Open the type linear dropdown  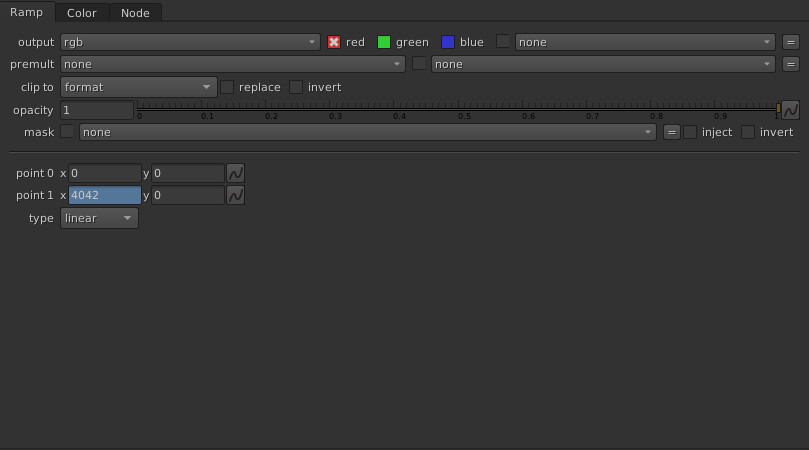coord(99,218)
